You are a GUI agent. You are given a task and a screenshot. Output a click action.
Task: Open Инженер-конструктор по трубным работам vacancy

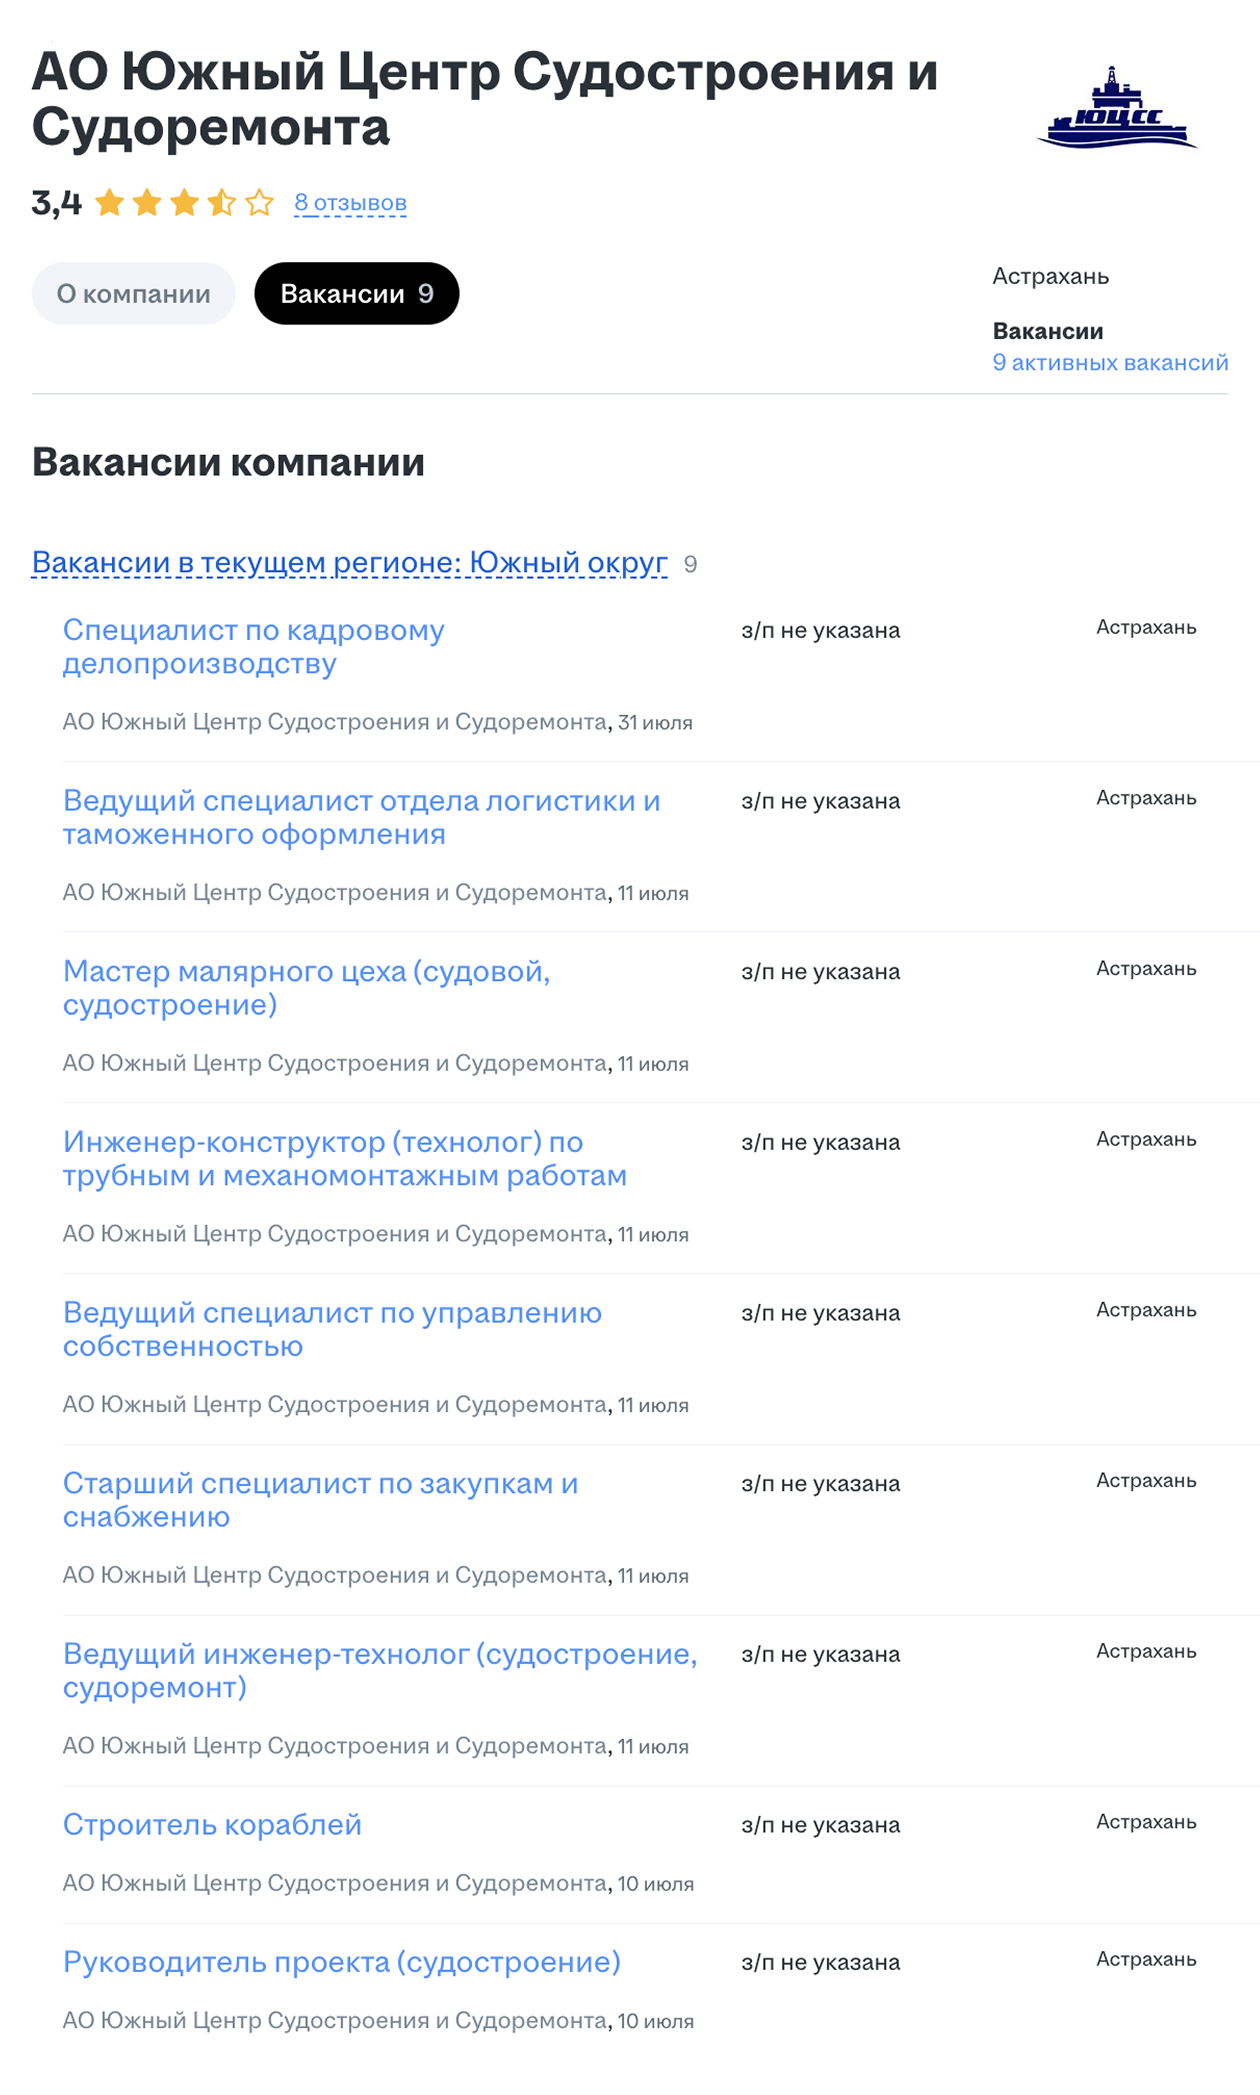pos(345,1158)
